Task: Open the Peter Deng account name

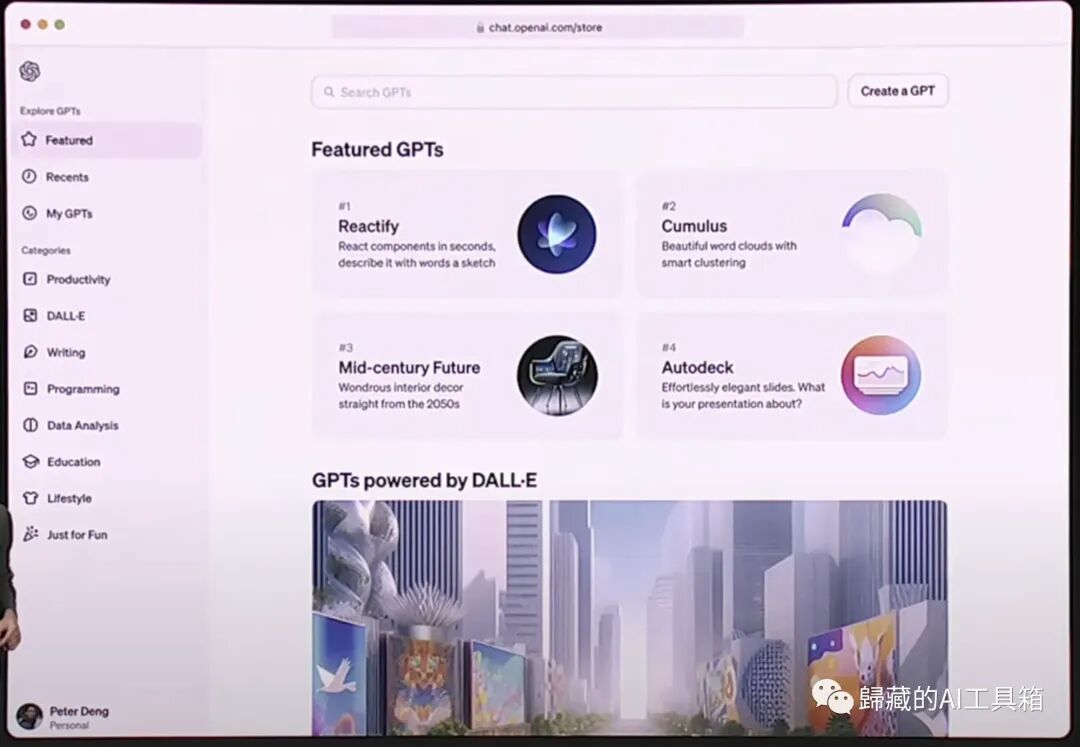Action: pos(79,711)
